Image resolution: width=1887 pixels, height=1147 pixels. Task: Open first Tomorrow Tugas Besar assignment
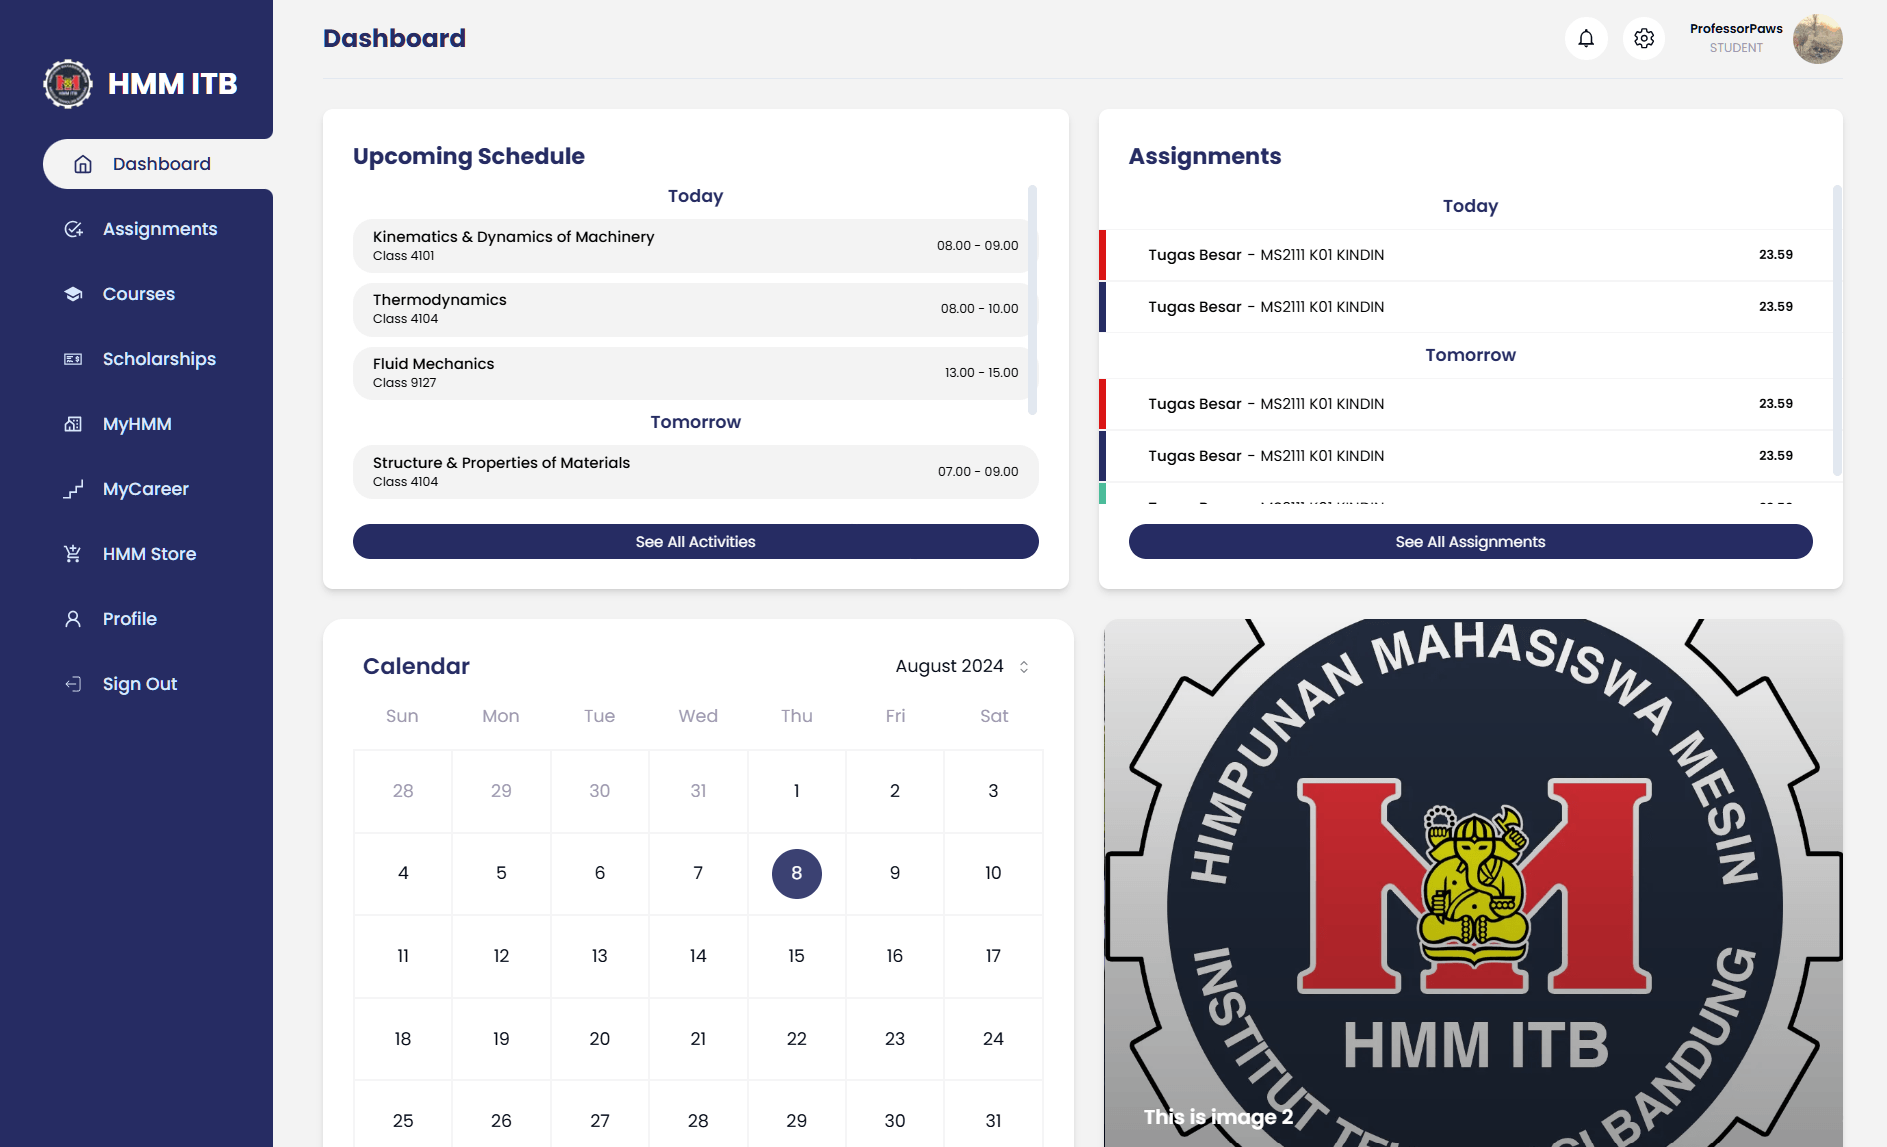pos(1466,404)
